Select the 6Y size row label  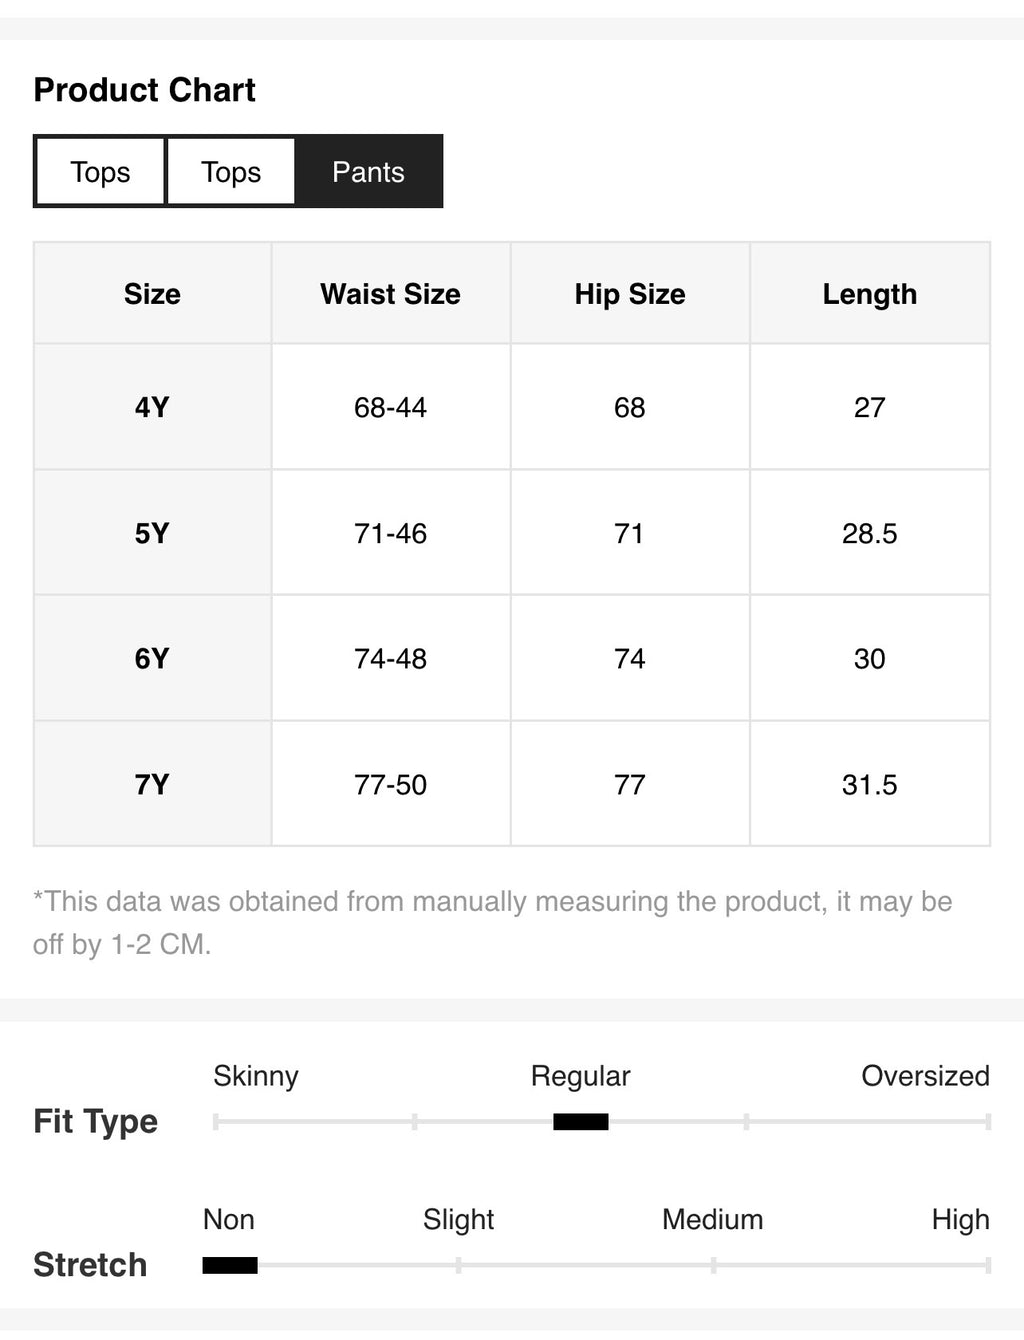coord(152,658)
